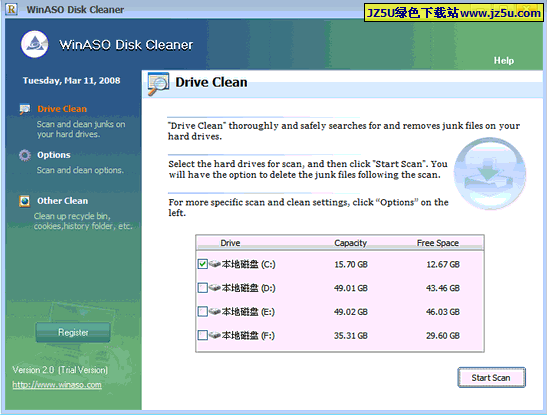
Task: Click the Register button
Action: pos(73,332)
